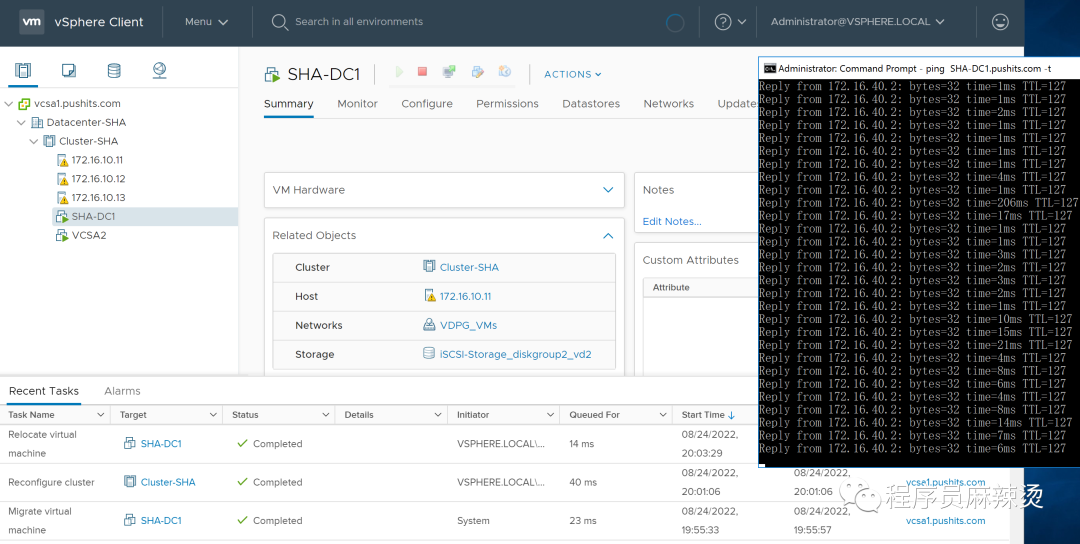Click the Take Snapshot icon
Screen dimensions: 1080x544
click(505, 72)
